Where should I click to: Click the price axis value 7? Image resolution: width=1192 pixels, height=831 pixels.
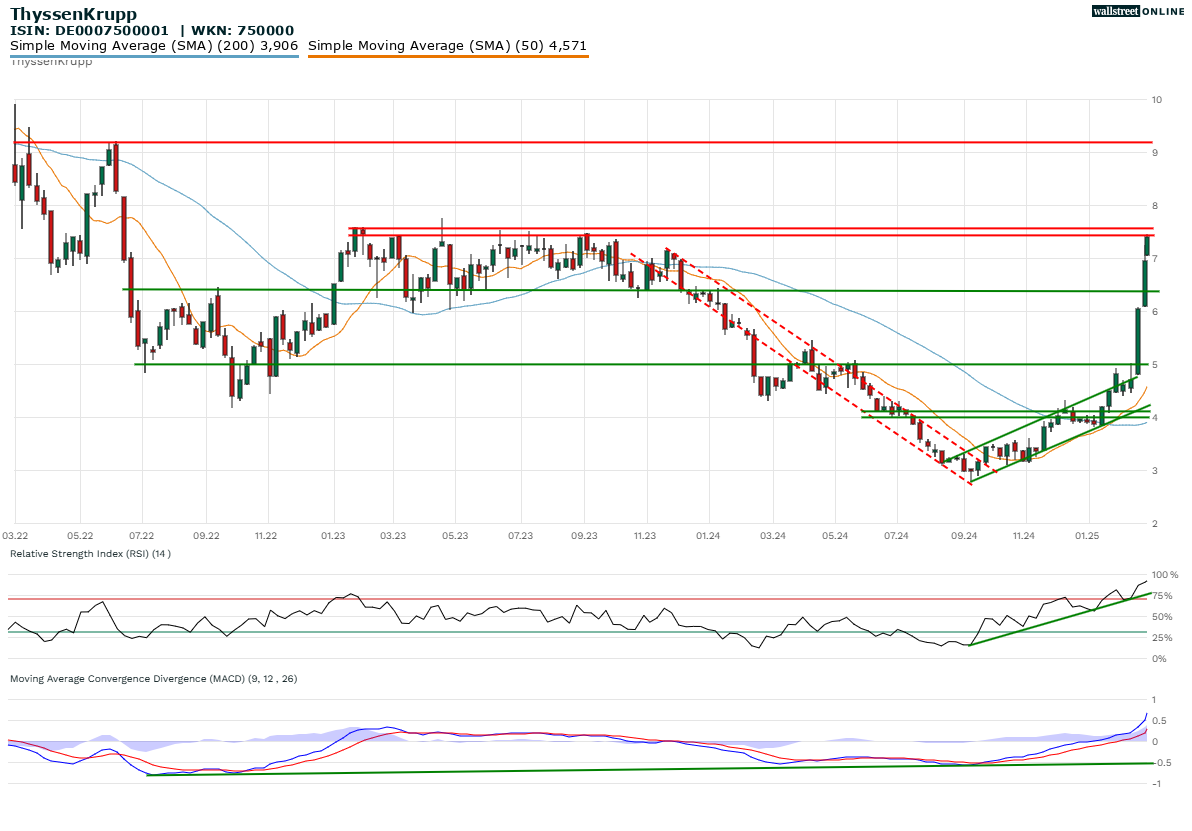tap(1155, 258)
